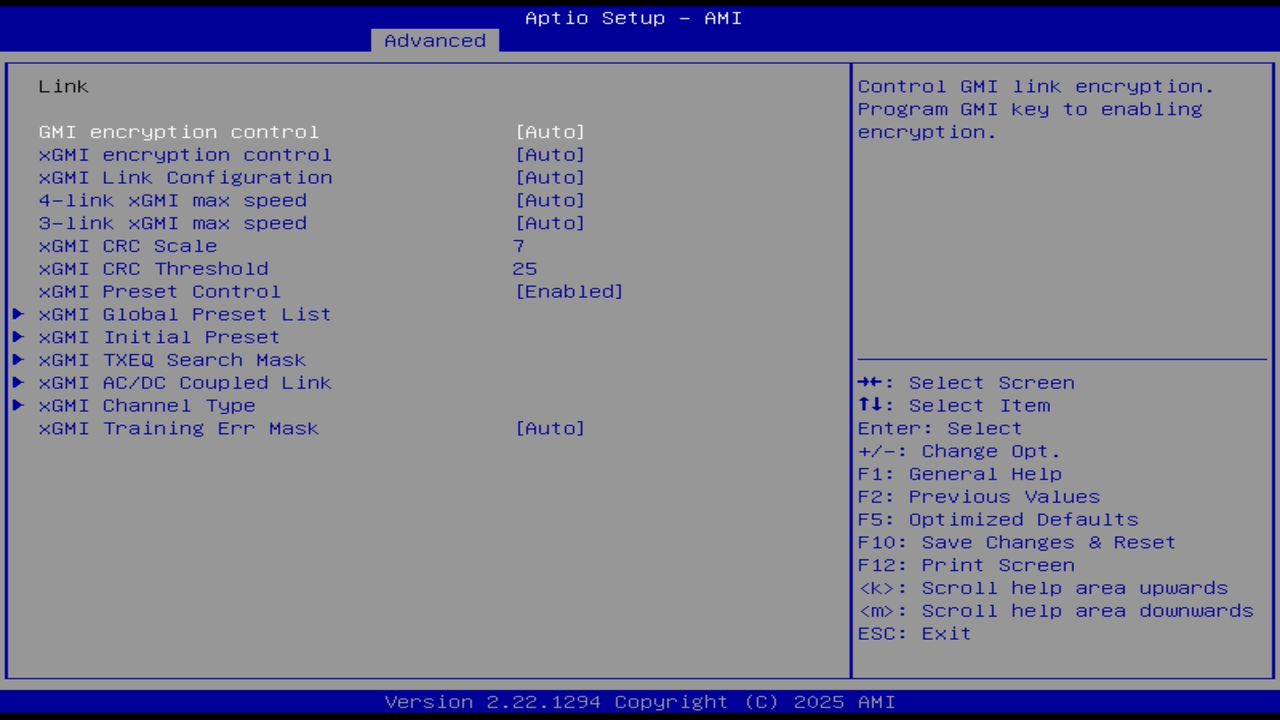Click the Aptio Setup title bar

coord(633,17)
